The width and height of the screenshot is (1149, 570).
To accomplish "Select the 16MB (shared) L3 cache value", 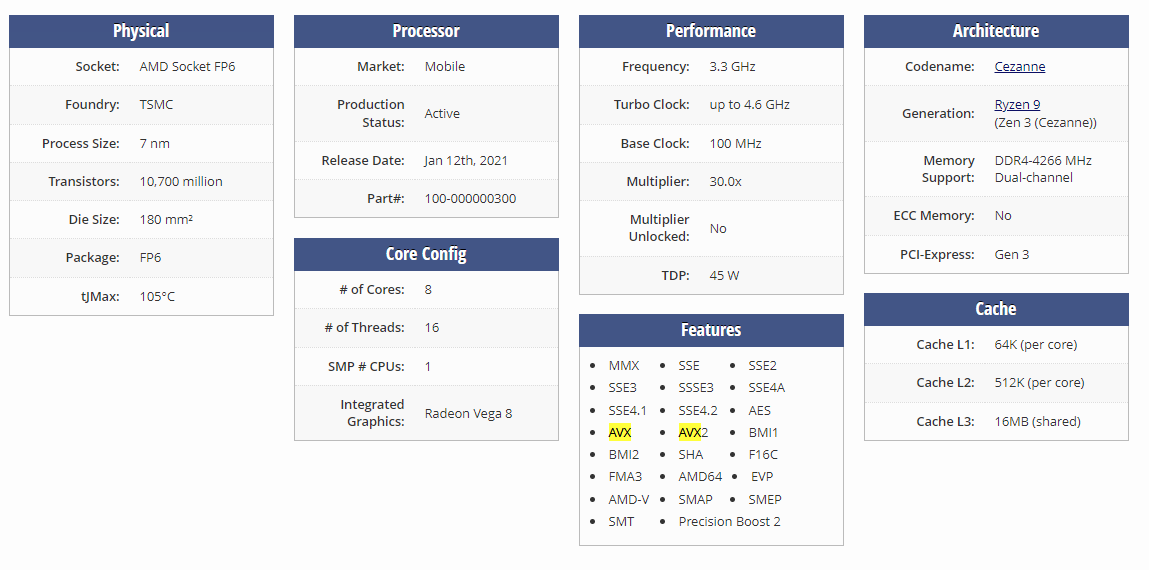I will pos(1037,422).
